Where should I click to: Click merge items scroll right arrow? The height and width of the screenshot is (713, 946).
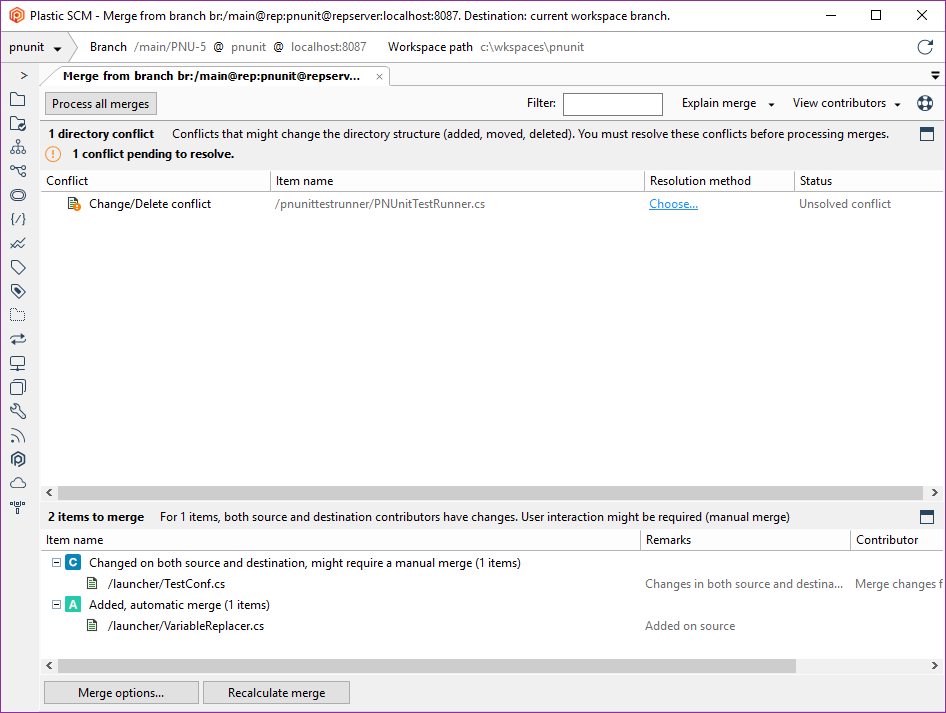(935, 665)
